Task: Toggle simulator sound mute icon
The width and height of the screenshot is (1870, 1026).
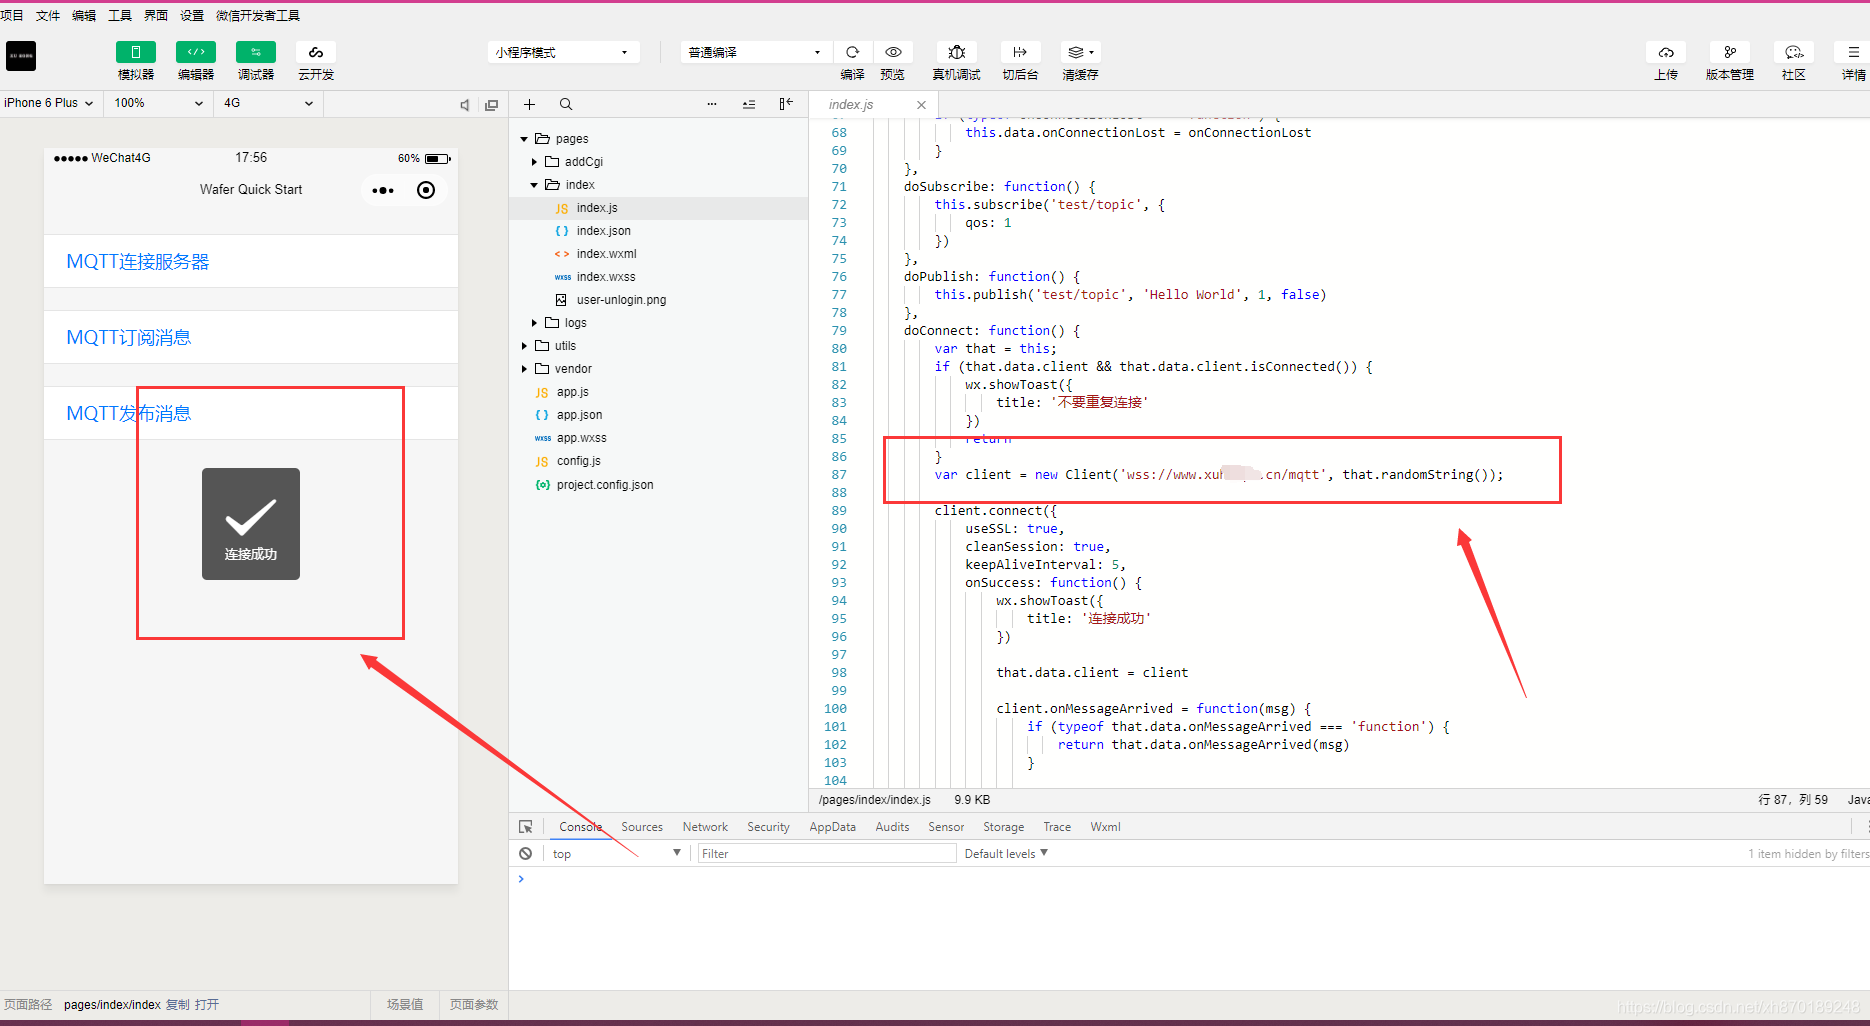Action: click(x=464, y=104)
